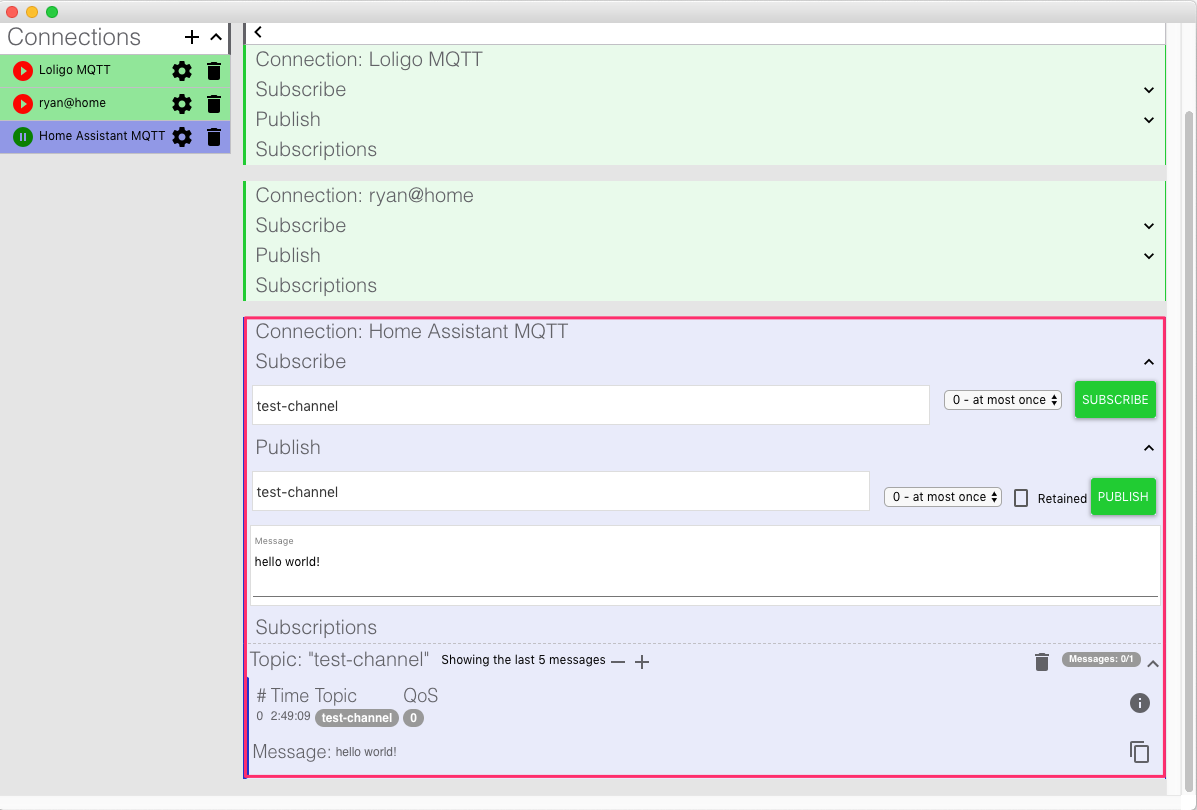Delete the Loligo MQTT connection
The image size is (1197, 810).
tap(214, 71)
